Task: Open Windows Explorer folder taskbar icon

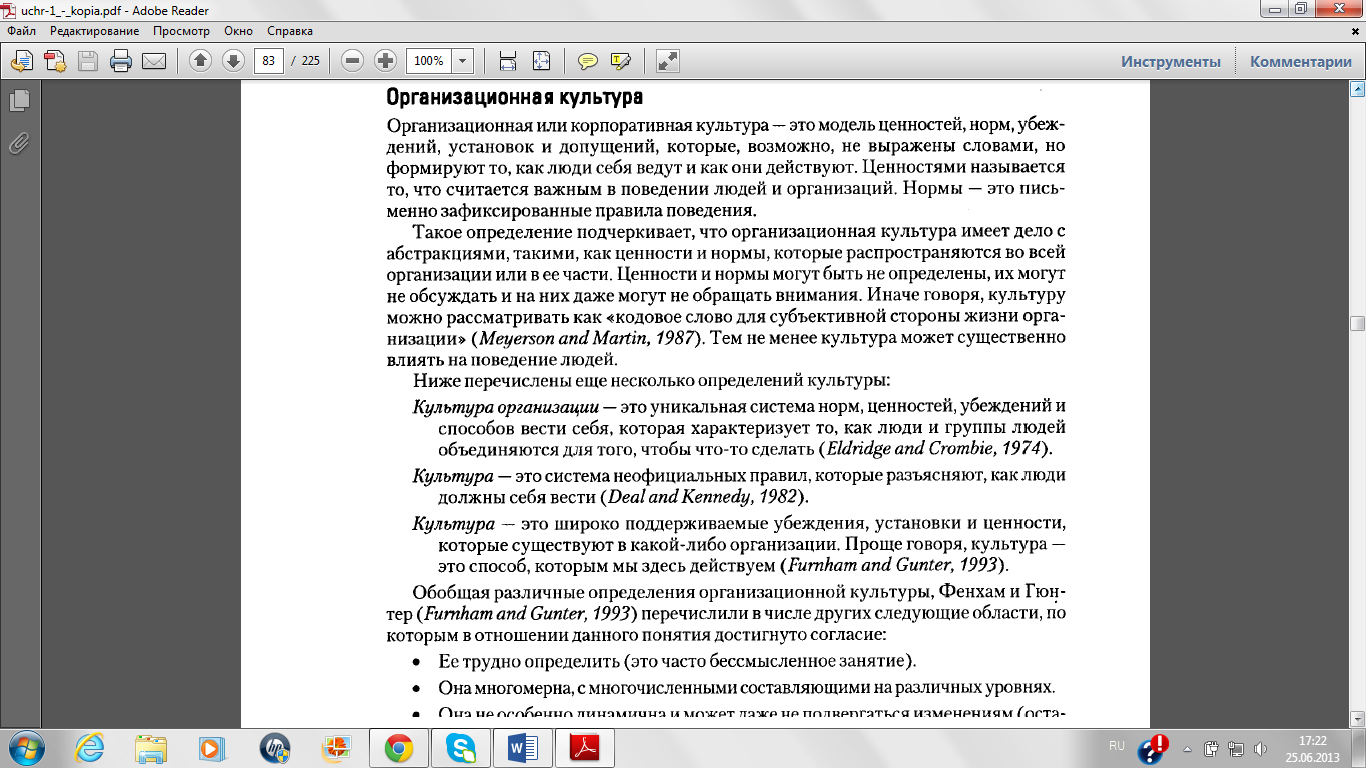Action: 152,748
